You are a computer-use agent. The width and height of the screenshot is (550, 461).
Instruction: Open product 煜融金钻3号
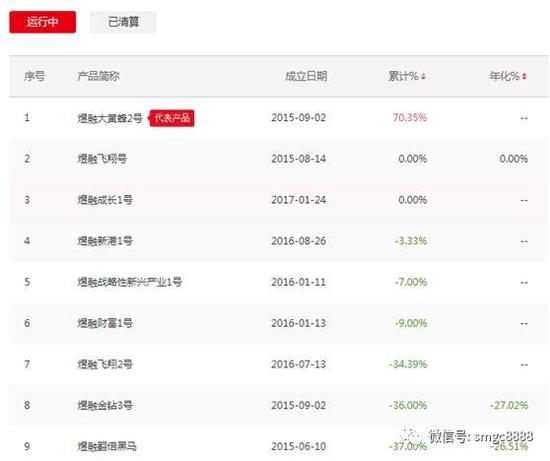tap(105, 405)
